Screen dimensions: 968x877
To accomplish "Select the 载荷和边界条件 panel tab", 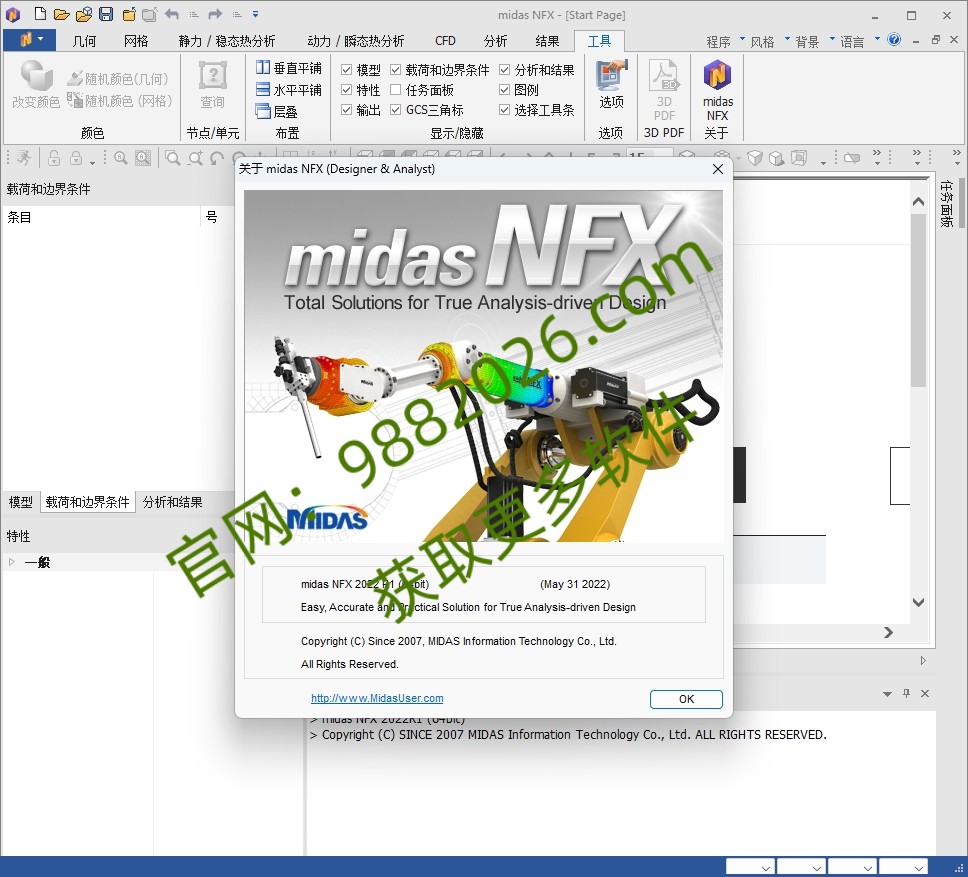I will 88,502.
